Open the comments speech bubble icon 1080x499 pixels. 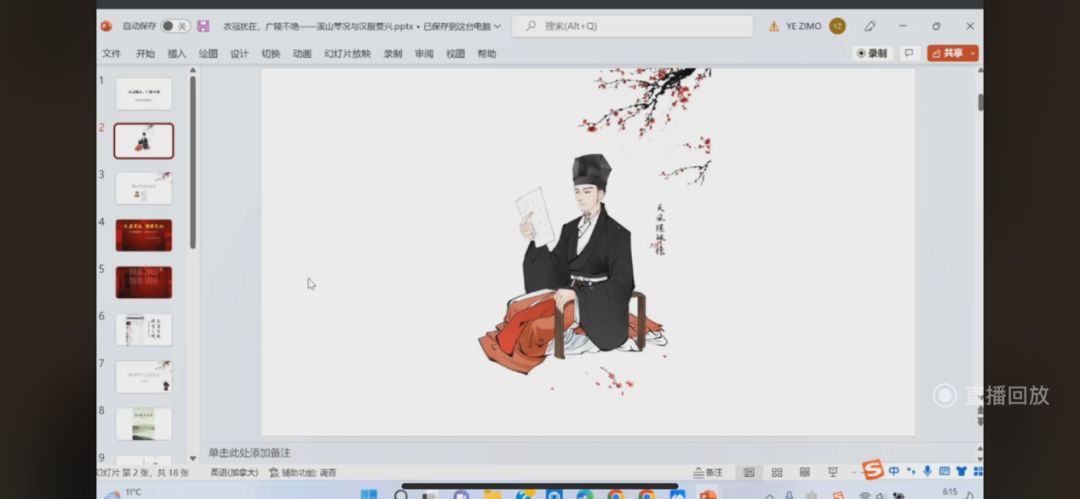pos(909,53)
